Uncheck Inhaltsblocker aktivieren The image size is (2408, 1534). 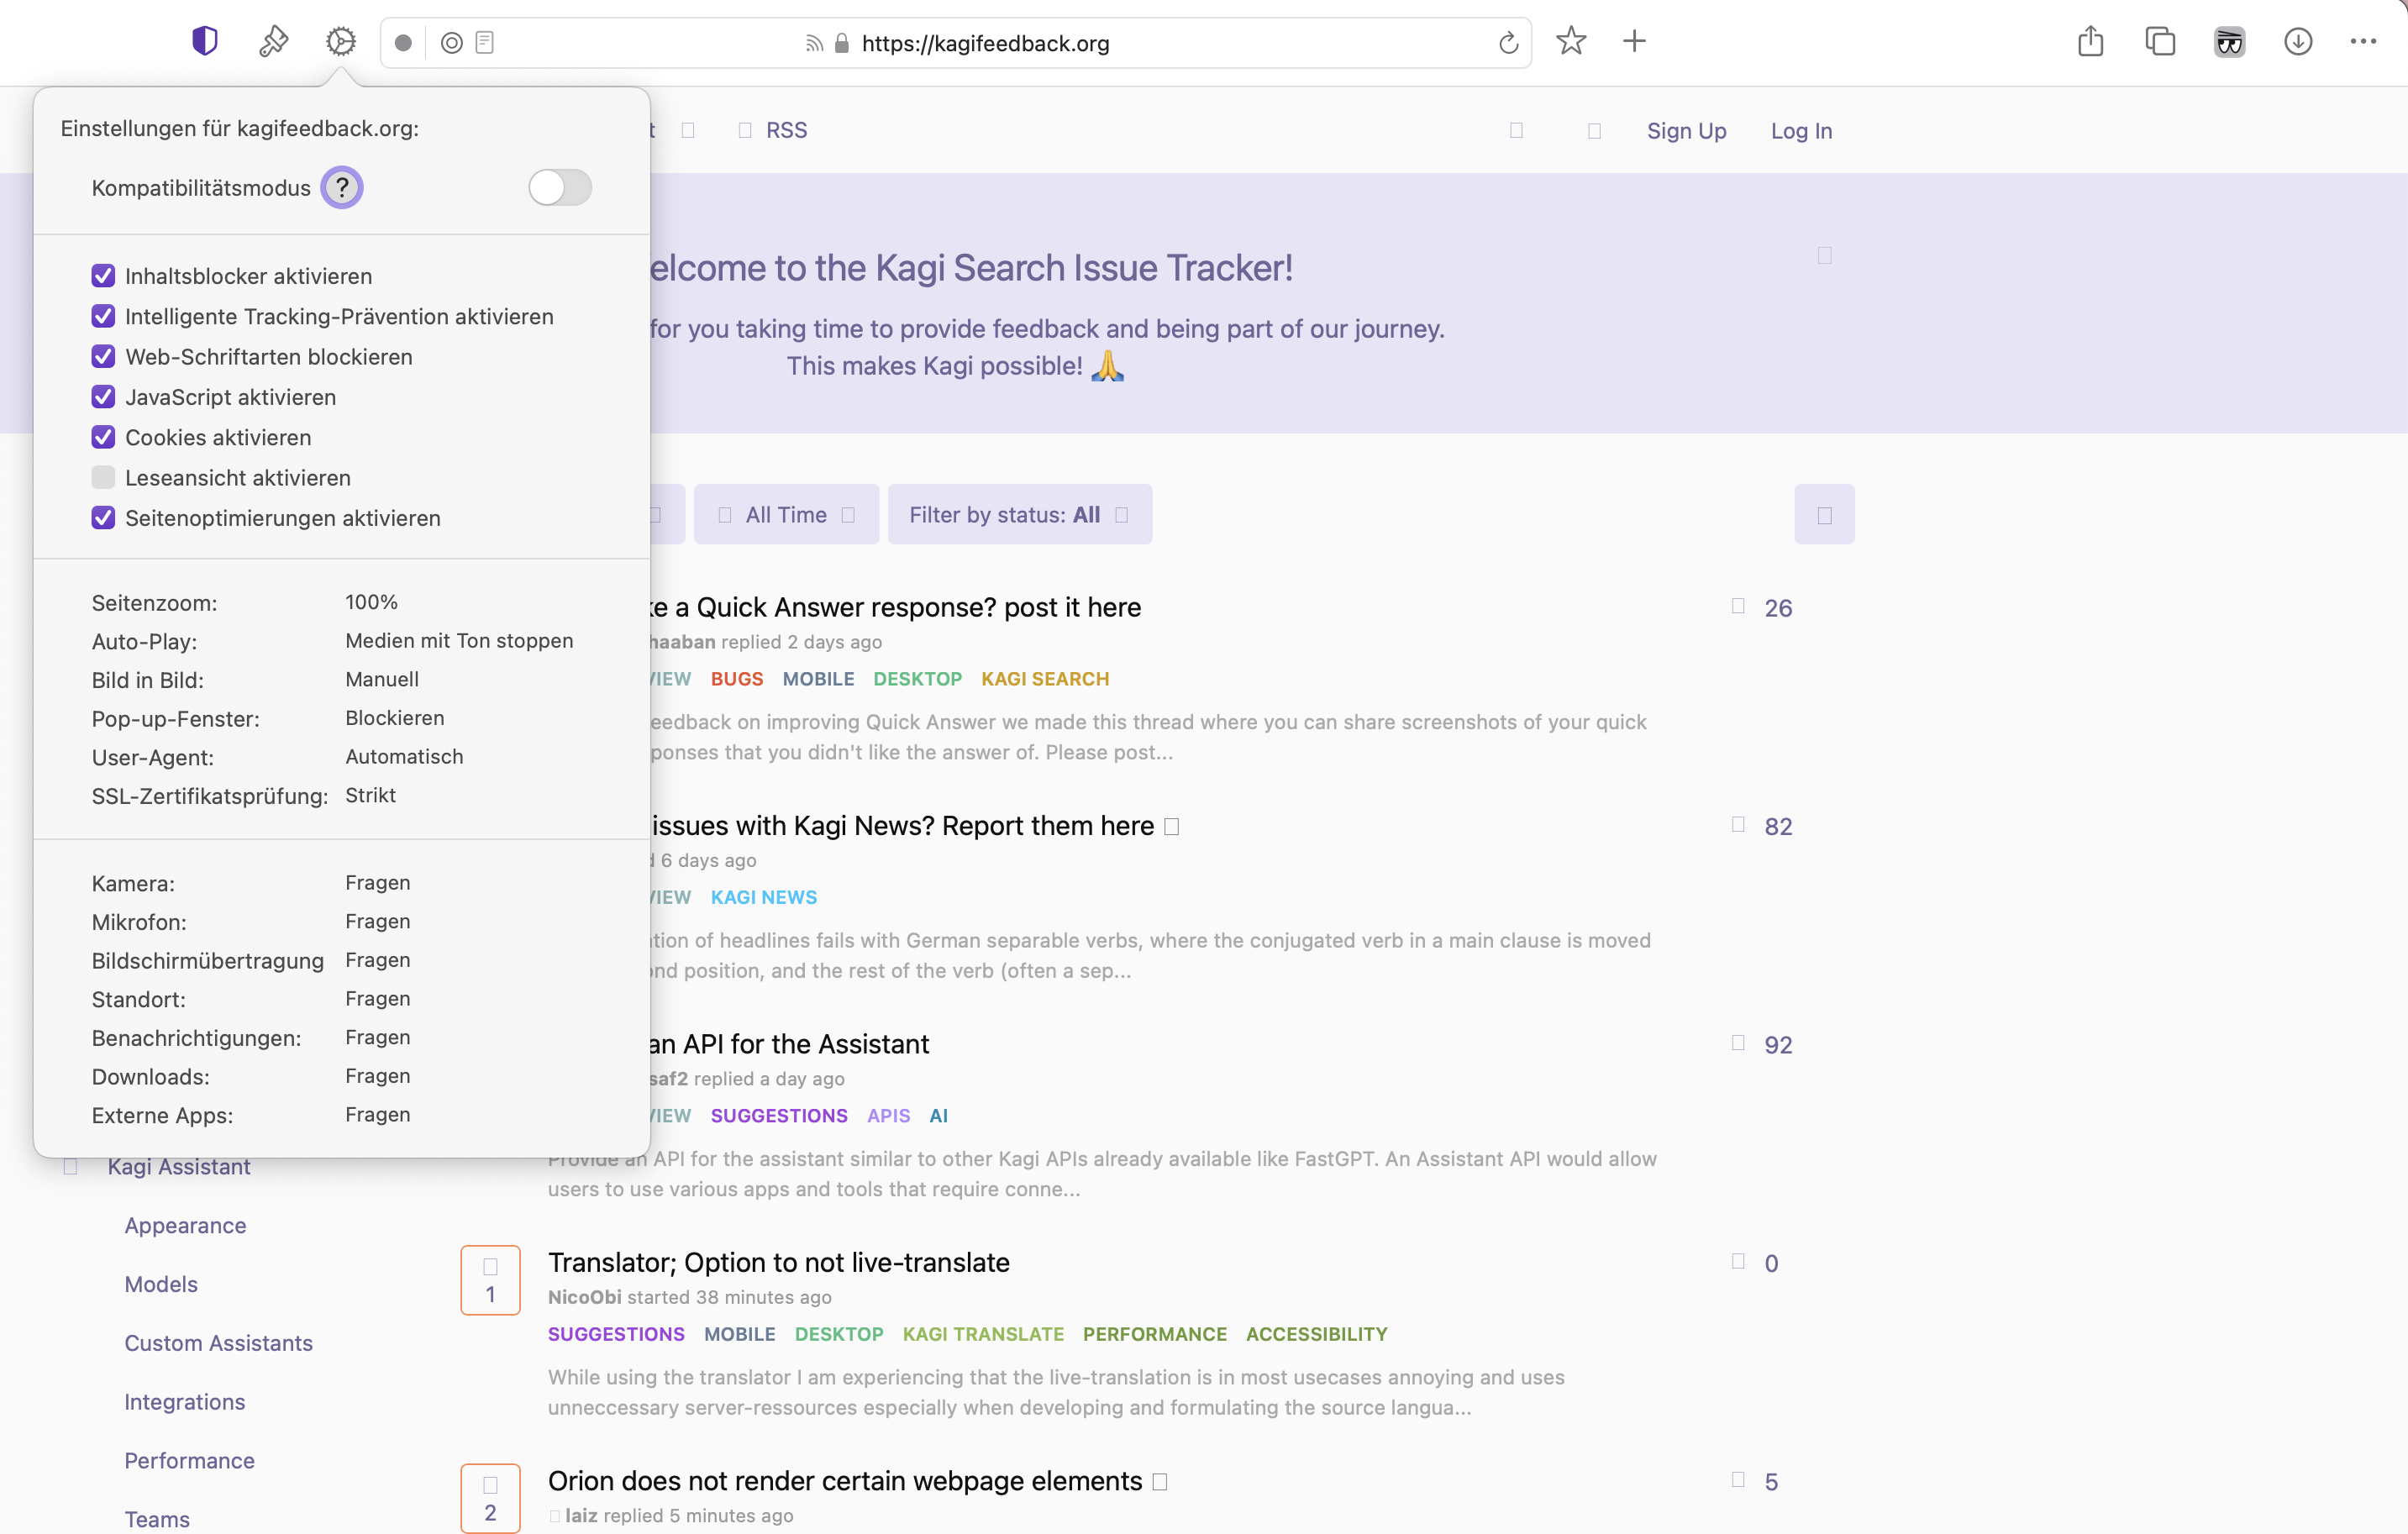103,276
